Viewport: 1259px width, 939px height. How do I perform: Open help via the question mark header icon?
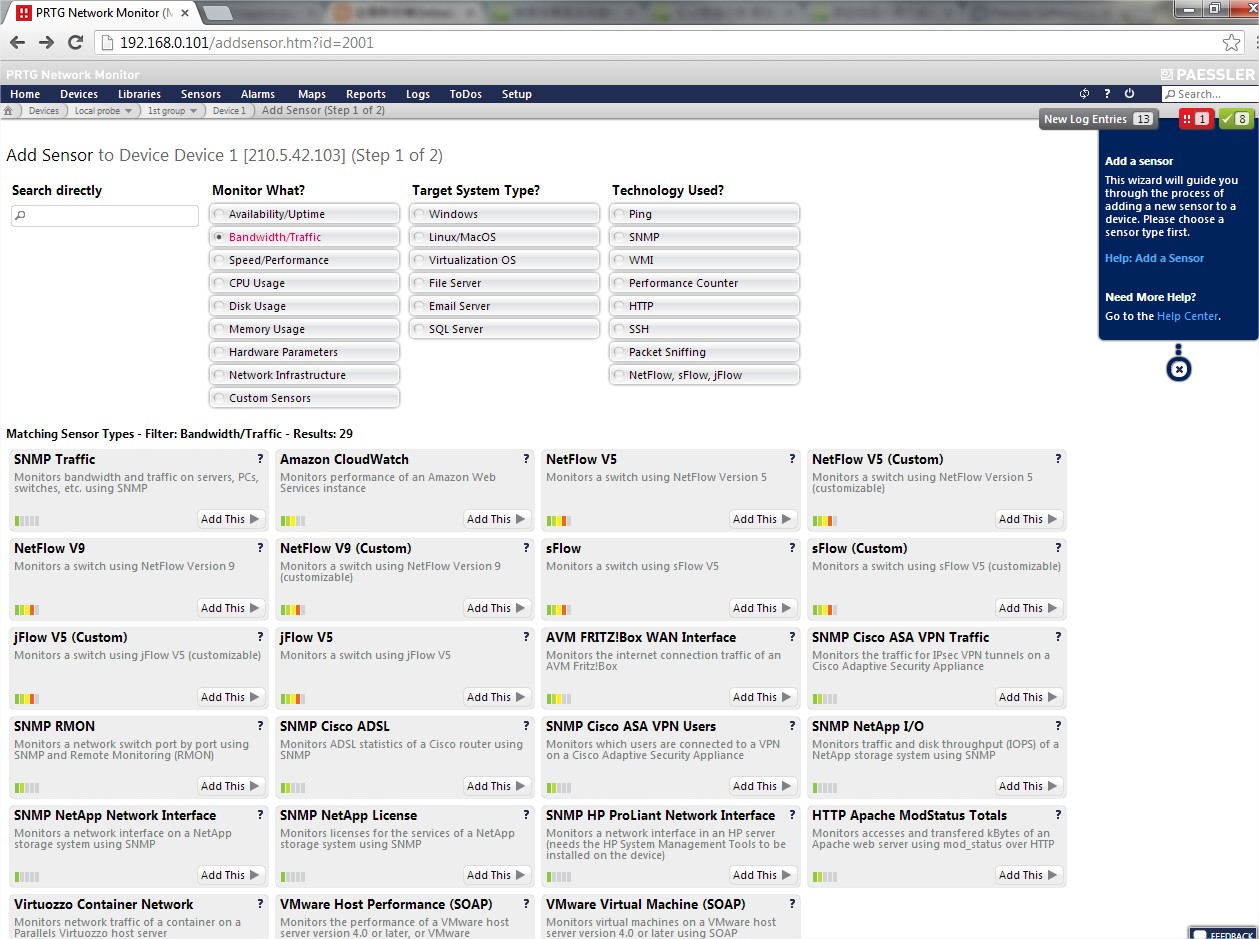pyautogui.click(x=1107, y=94)
